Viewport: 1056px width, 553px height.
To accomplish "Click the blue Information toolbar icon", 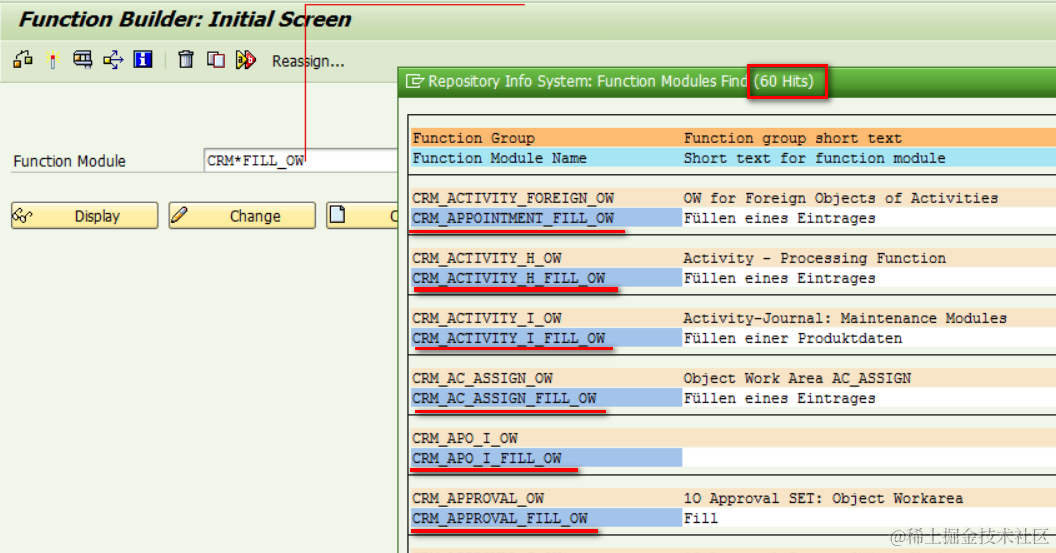I will (143, 60).
